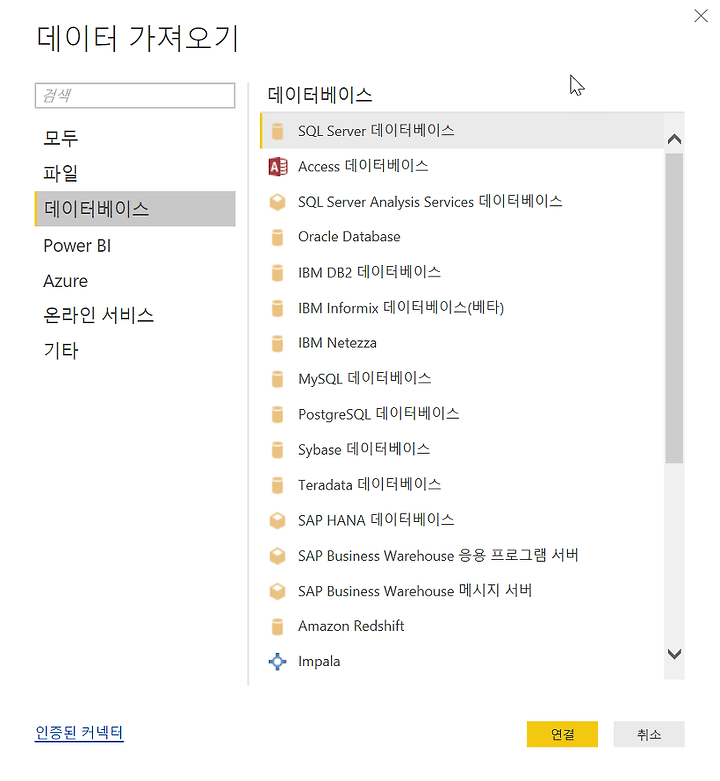Click the PostgreSQL database icon

click(277, 414)
